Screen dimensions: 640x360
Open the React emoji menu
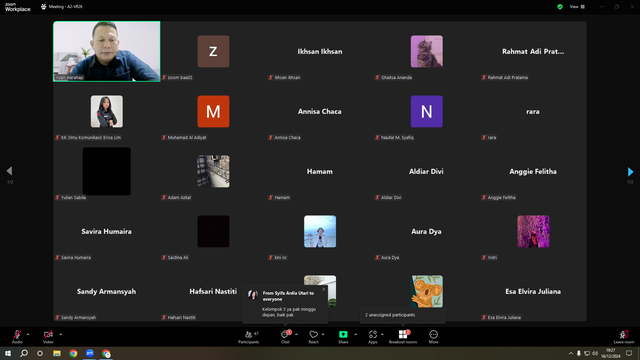click(x=313, y=337)
